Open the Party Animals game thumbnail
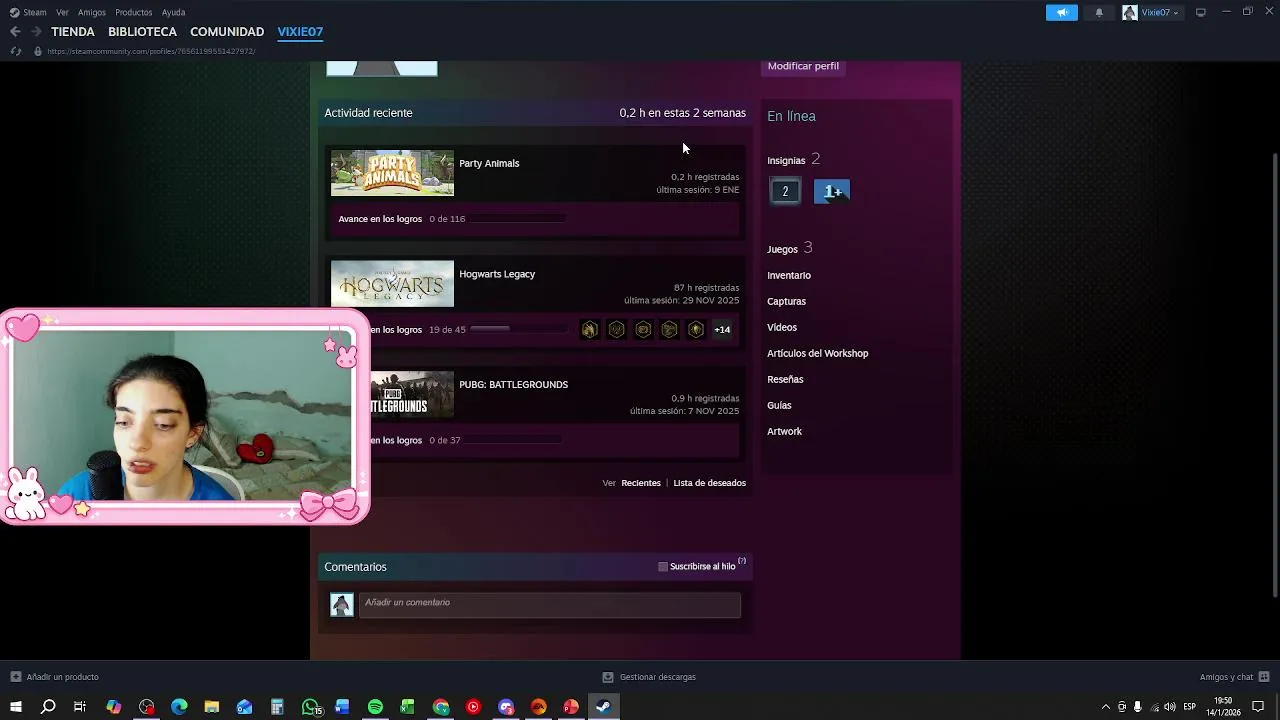This screenshot has width=1280, height=720. [392, 173]
